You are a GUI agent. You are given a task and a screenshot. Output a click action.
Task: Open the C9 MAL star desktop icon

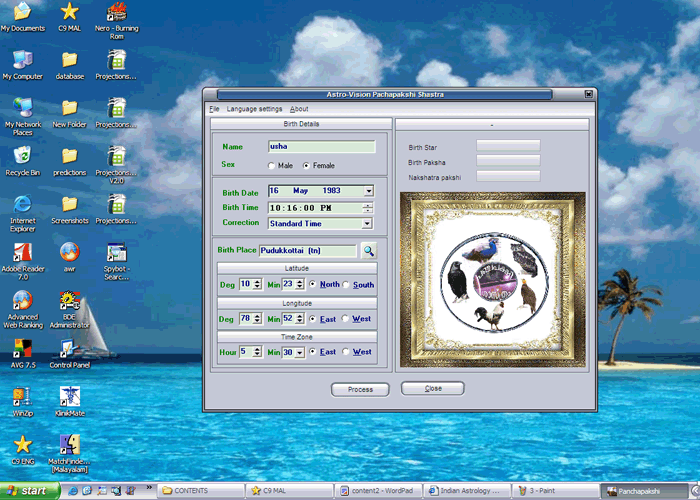coord(70,17)
